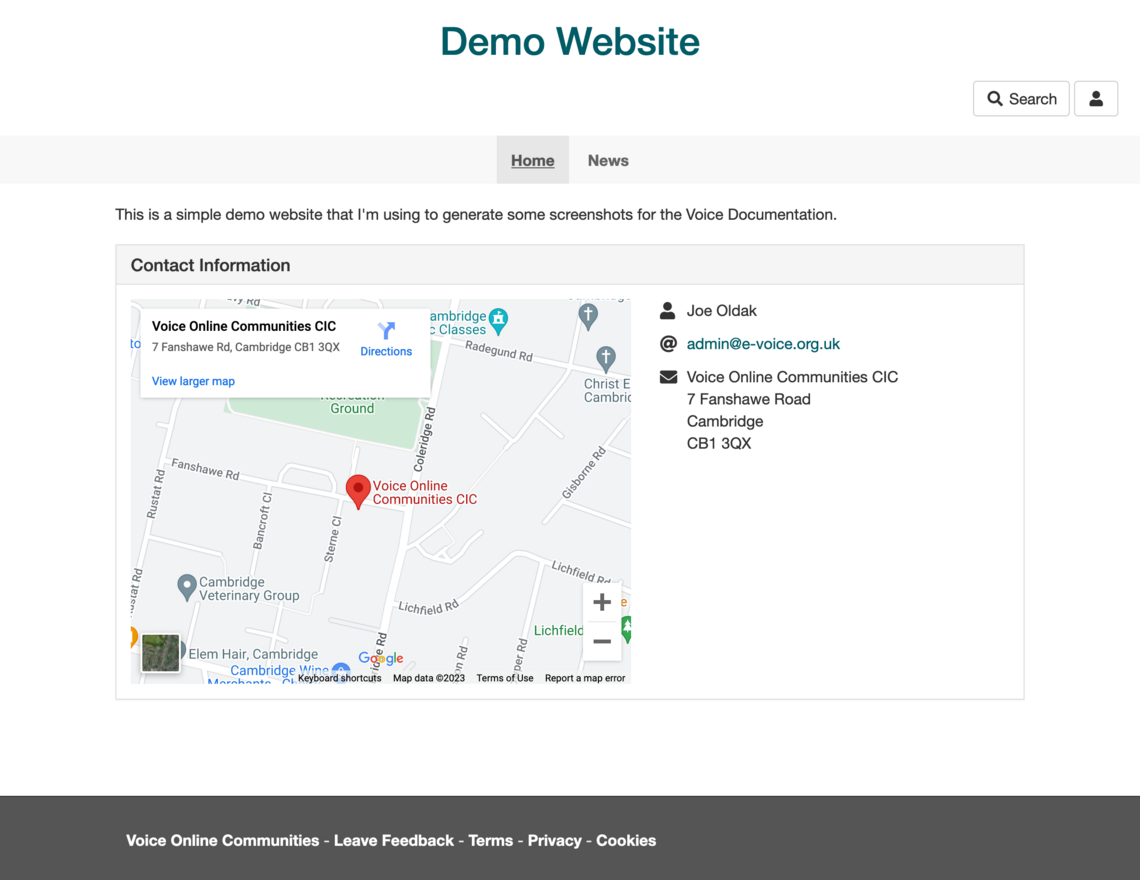Click the person icon next to Joe Oldak
1140x880 pixels.
coord(667,310)
